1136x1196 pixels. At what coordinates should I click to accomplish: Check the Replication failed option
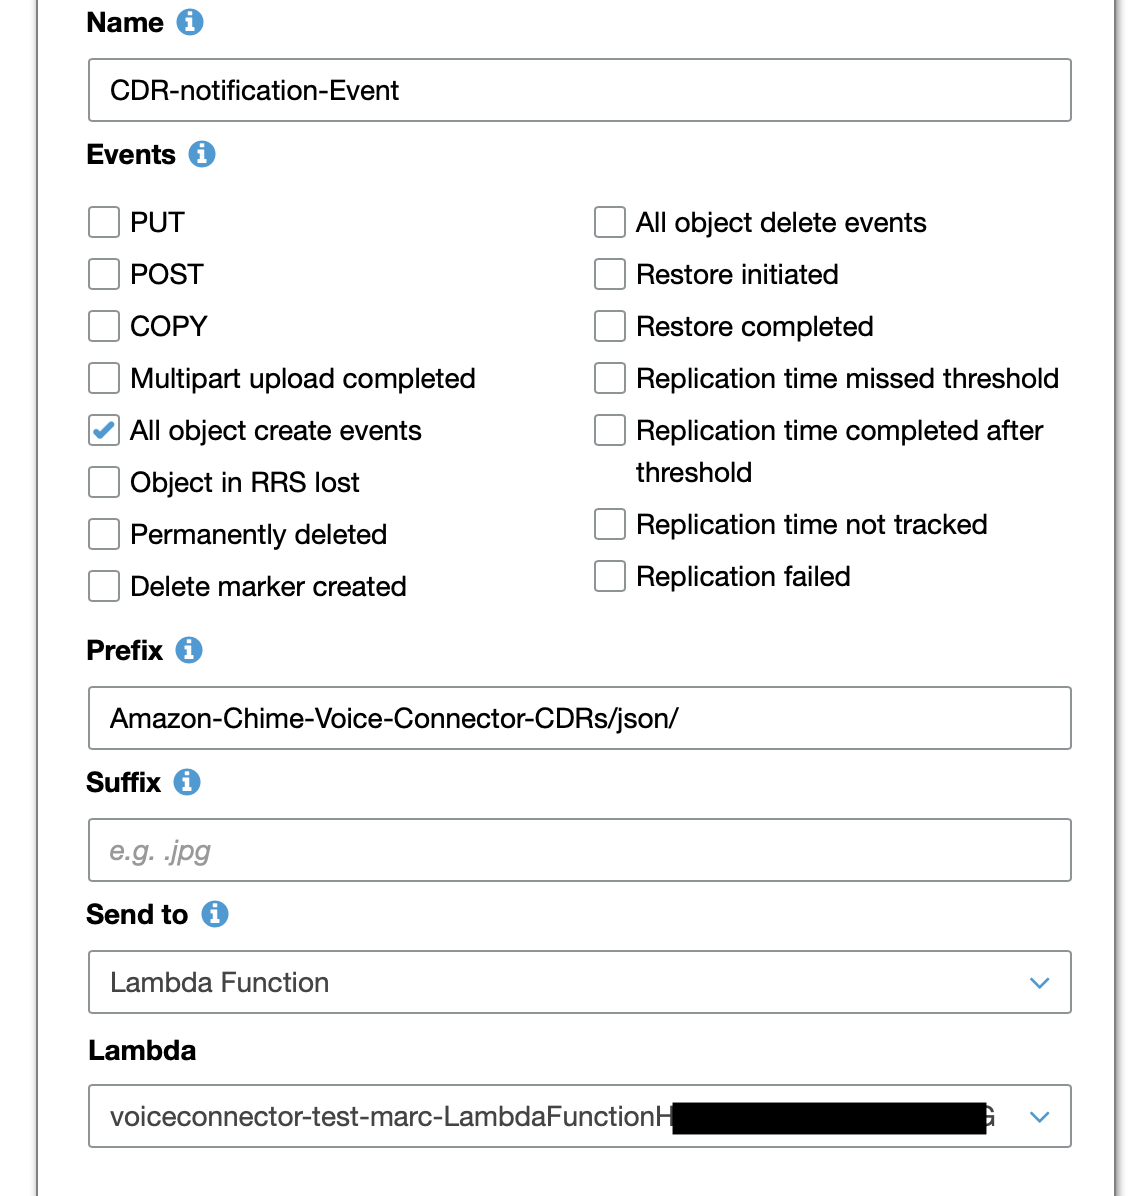coord(610,576)
